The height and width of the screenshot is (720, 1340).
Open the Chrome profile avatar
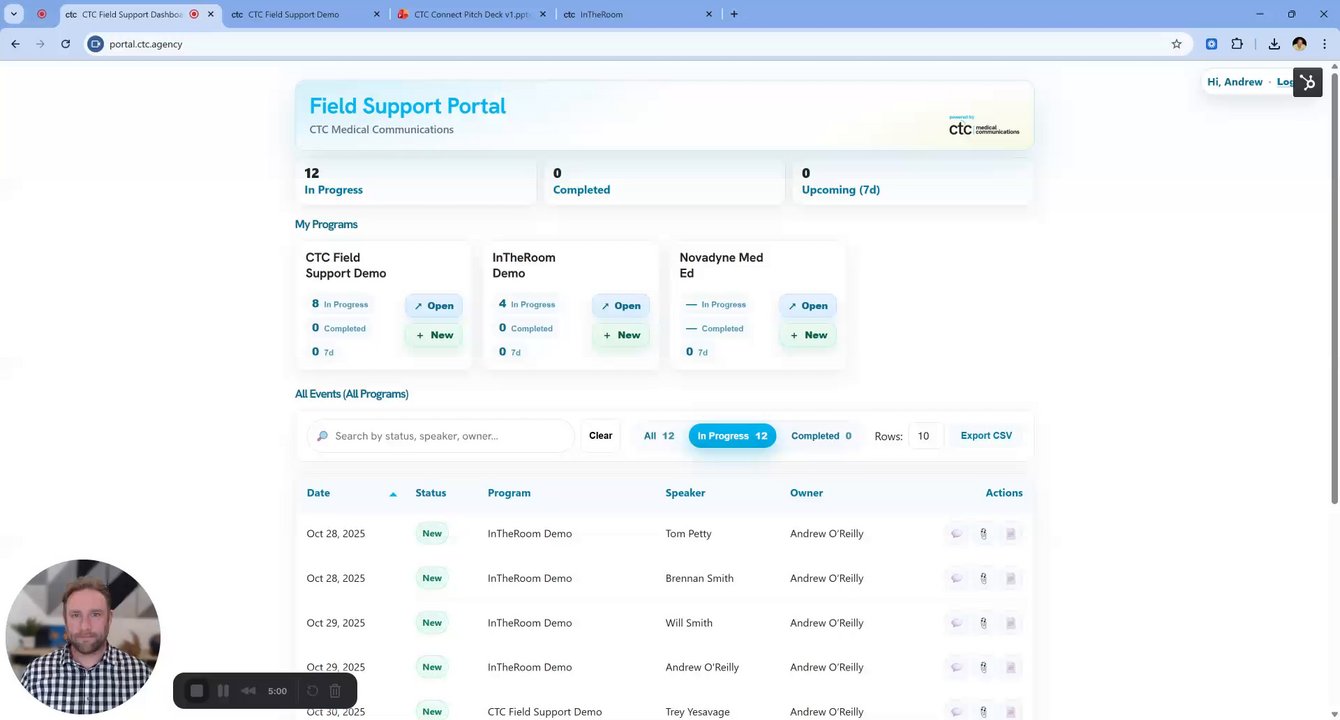point(1299,44)
